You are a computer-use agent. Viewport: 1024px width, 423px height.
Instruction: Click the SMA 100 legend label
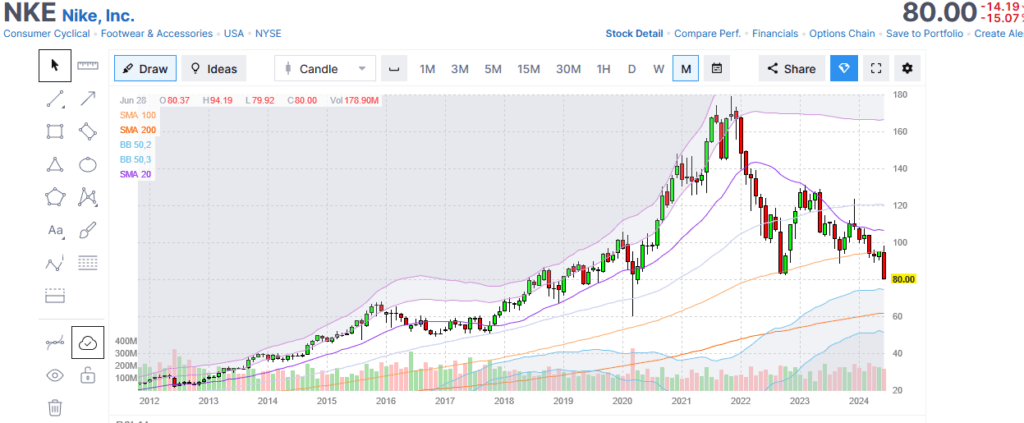tap(138, 115)
